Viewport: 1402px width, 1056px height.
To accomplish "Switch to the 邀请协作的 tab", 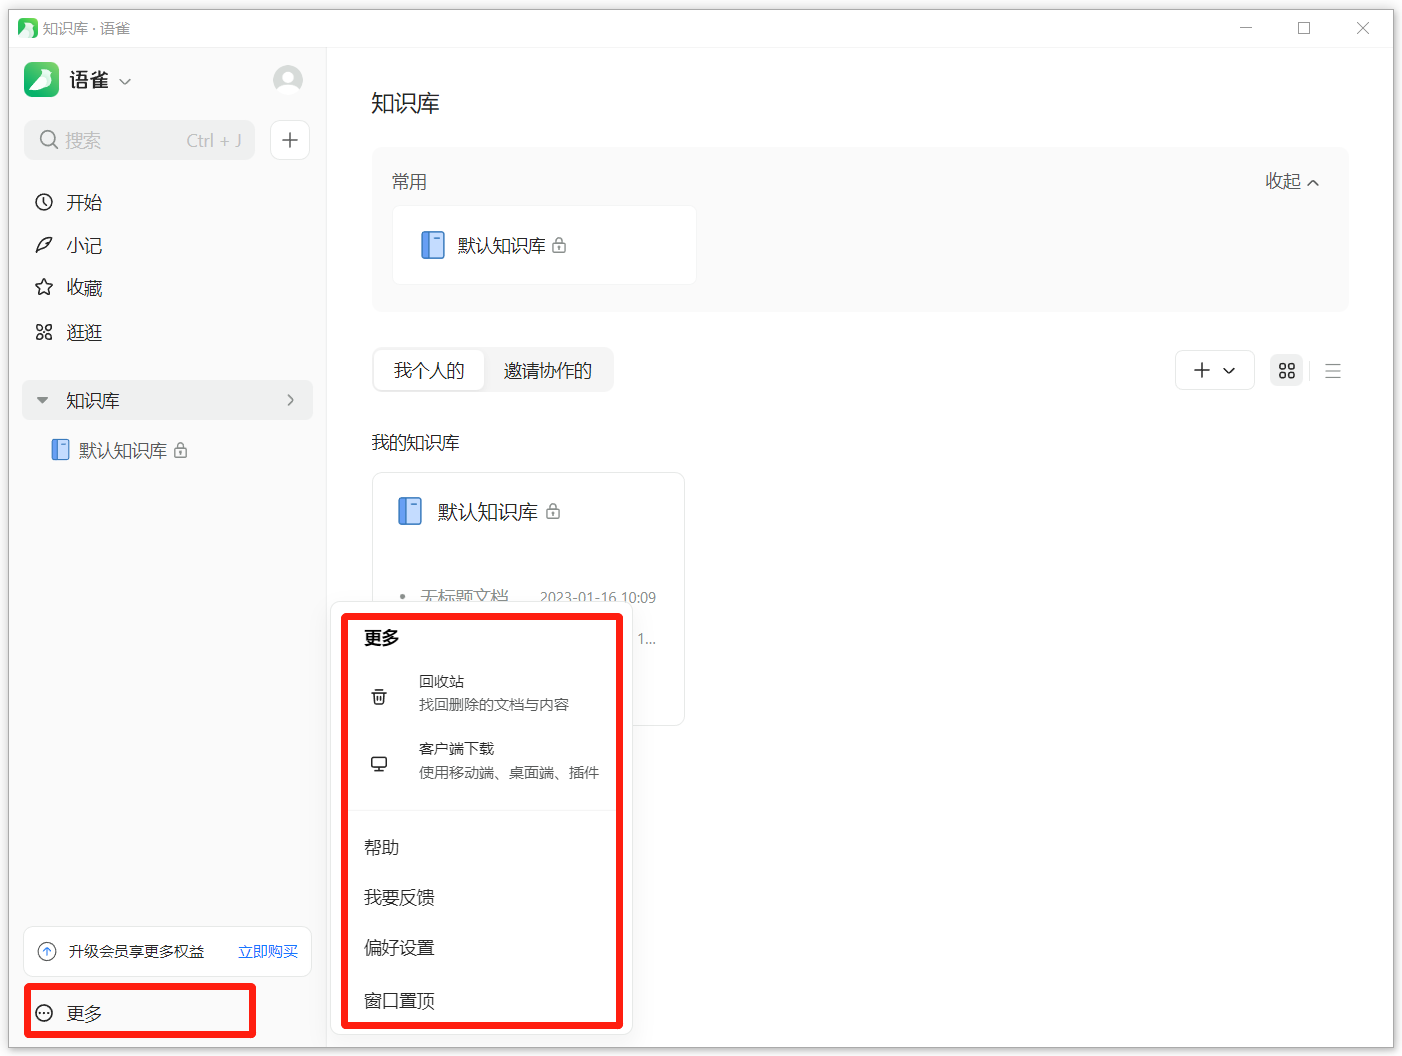I will pyautogui.click(x=547, y=371).
